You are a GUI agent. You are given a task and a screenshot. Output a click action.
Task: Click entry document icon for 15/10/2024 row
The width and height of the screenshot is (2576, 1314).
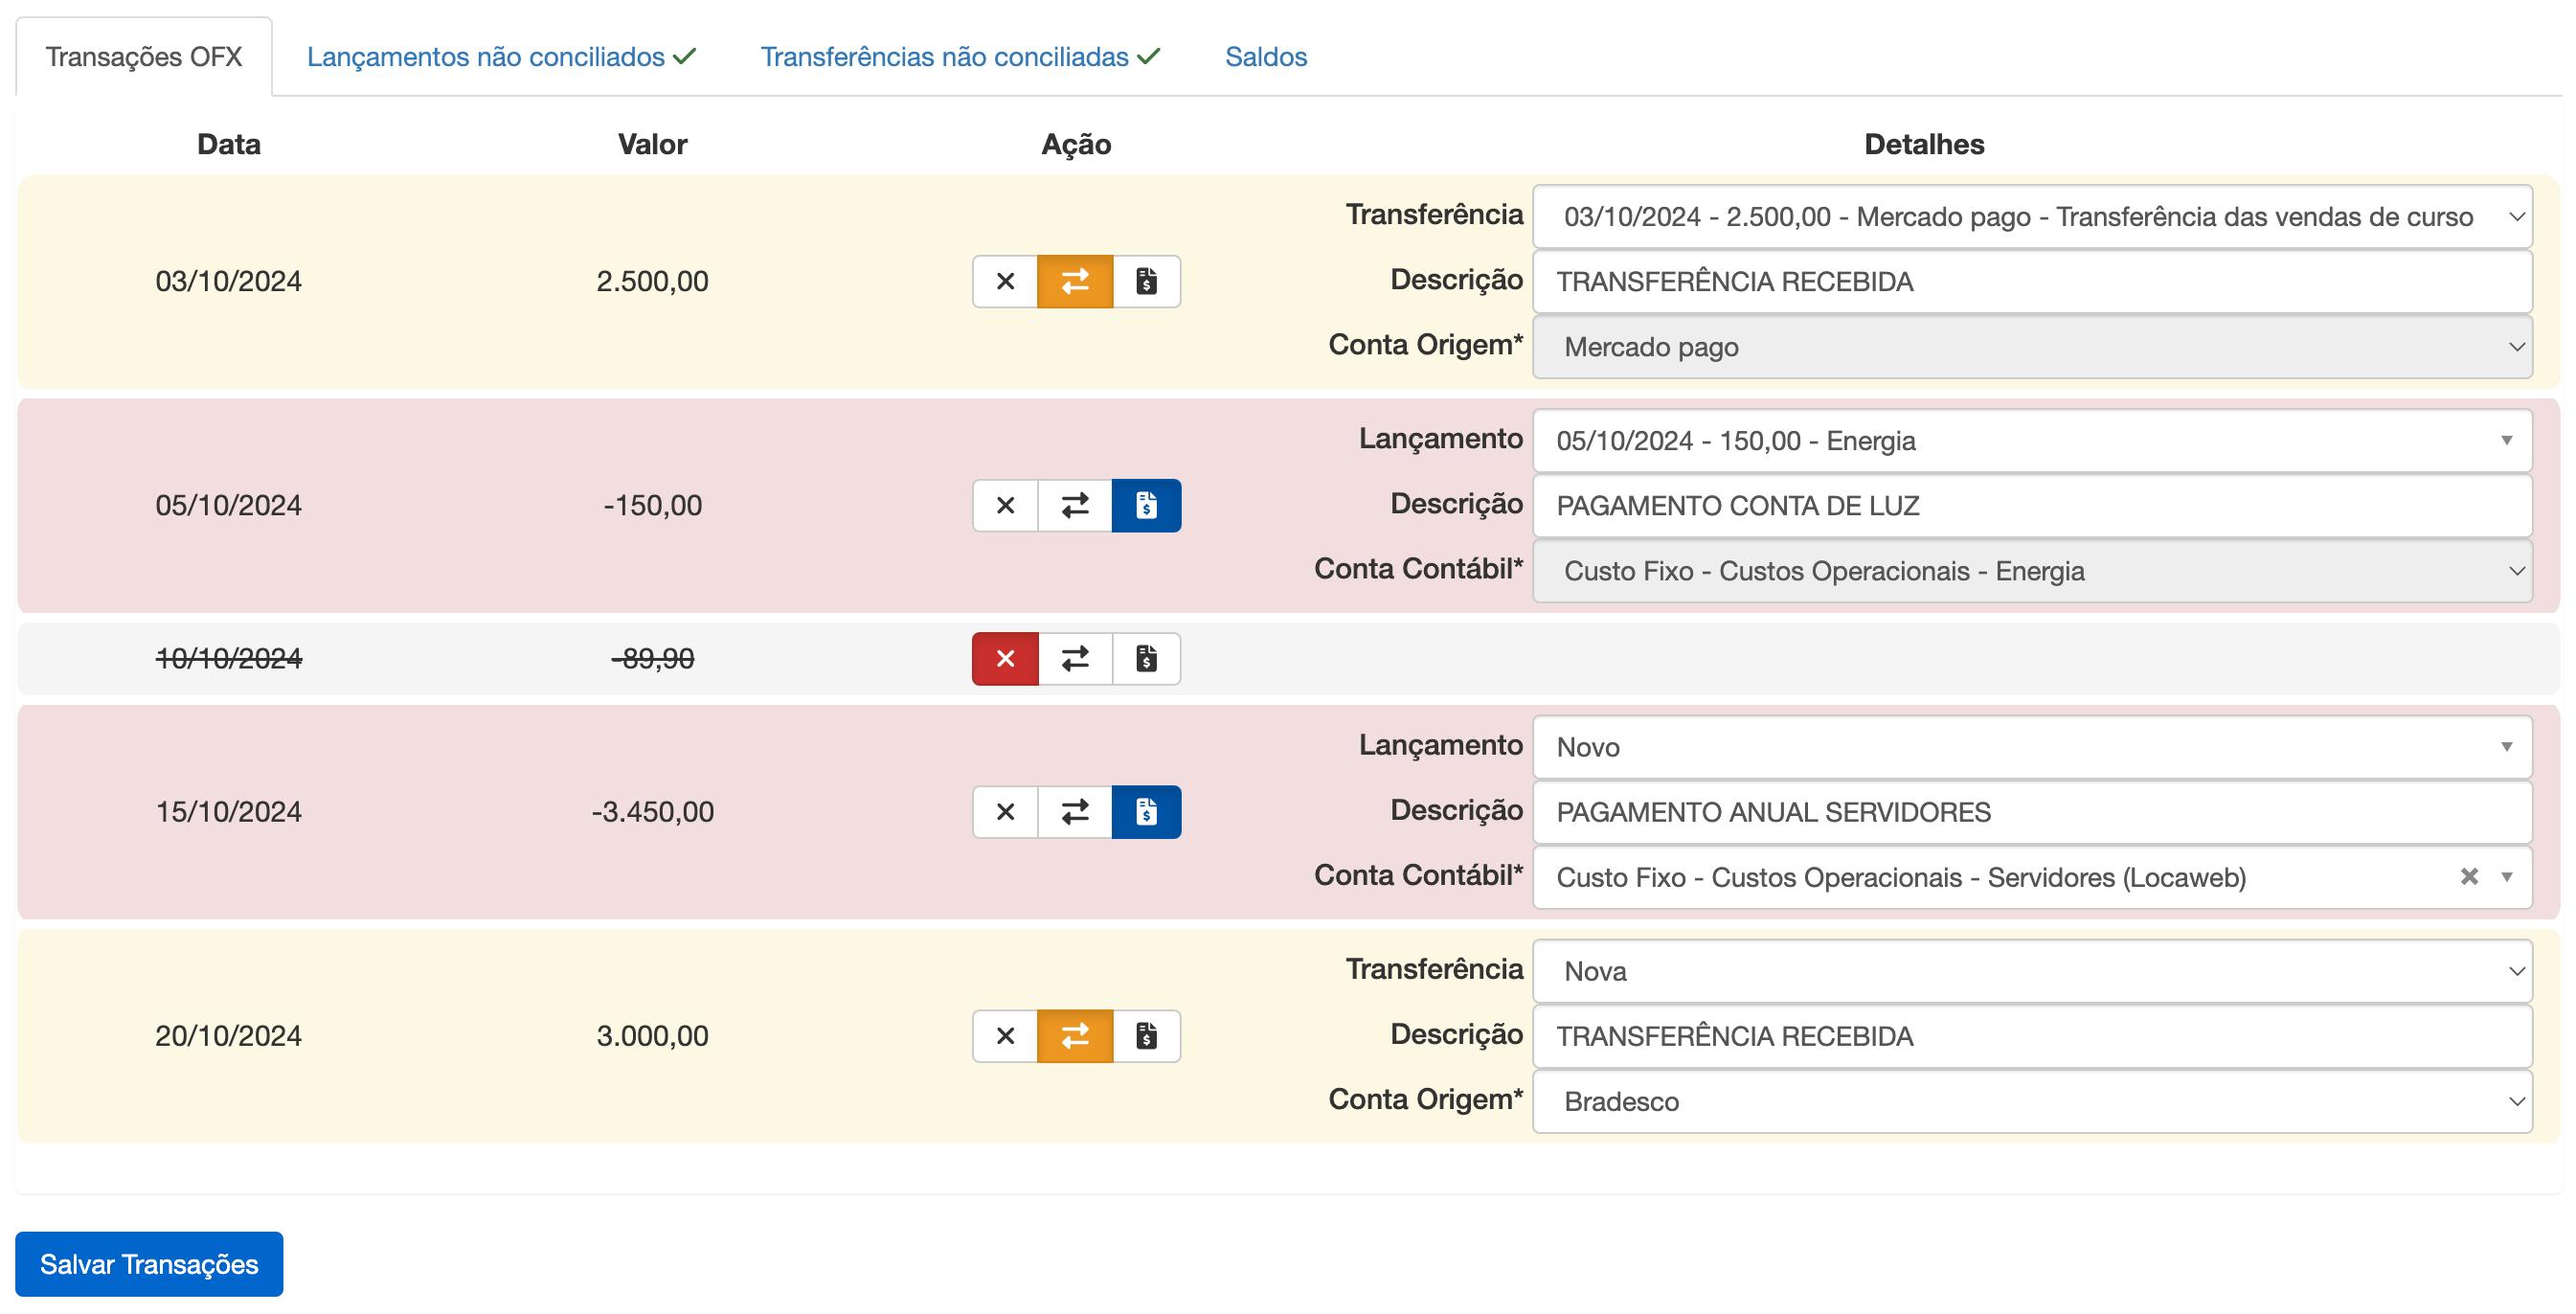(1146, 811)
